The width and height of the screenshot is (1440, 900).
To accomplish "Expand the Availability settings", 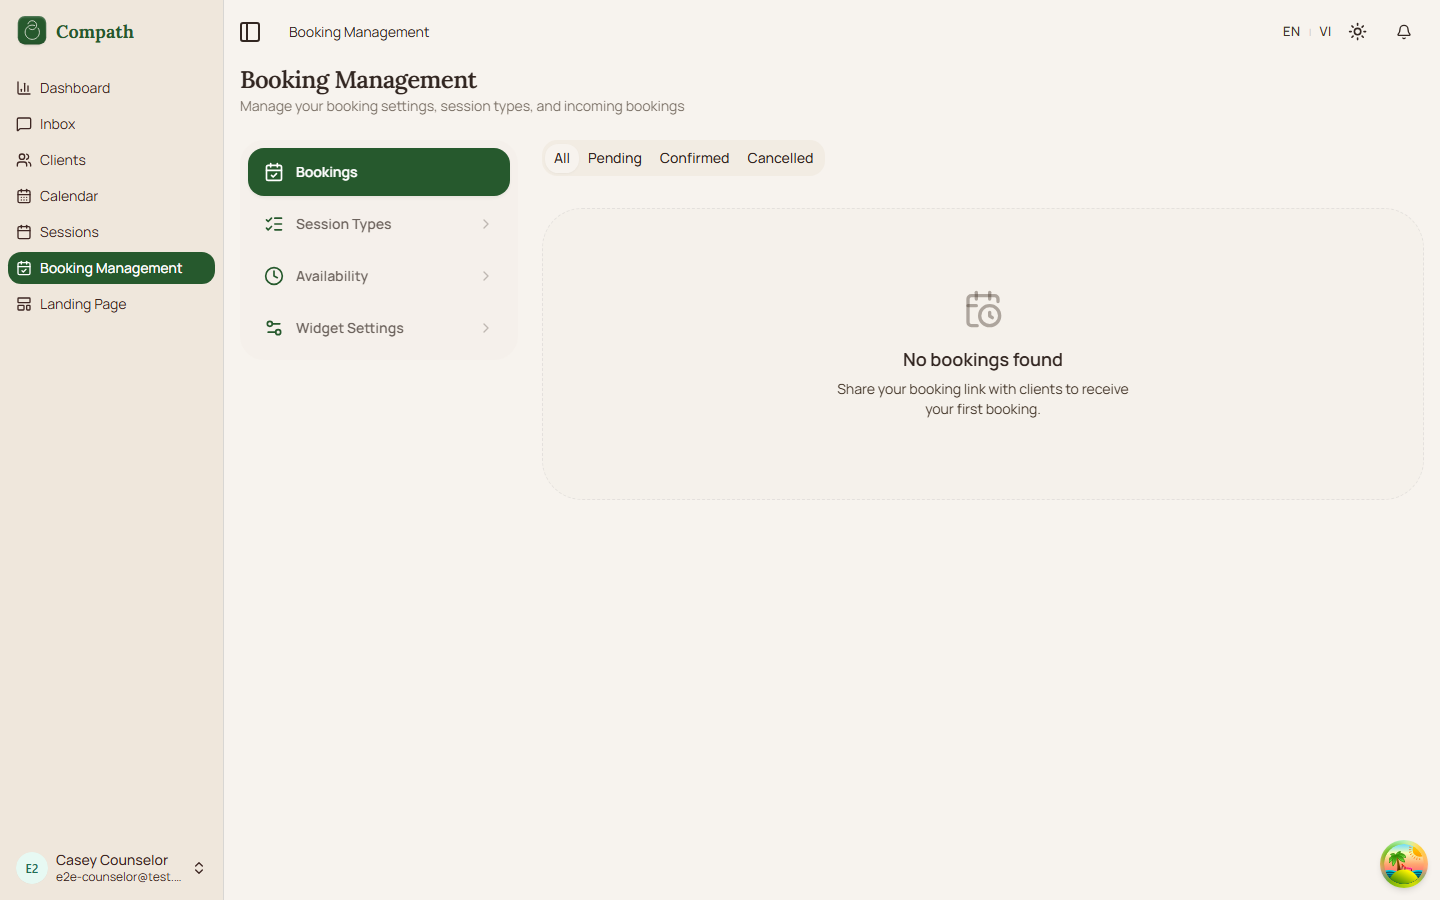I will 378,276.
